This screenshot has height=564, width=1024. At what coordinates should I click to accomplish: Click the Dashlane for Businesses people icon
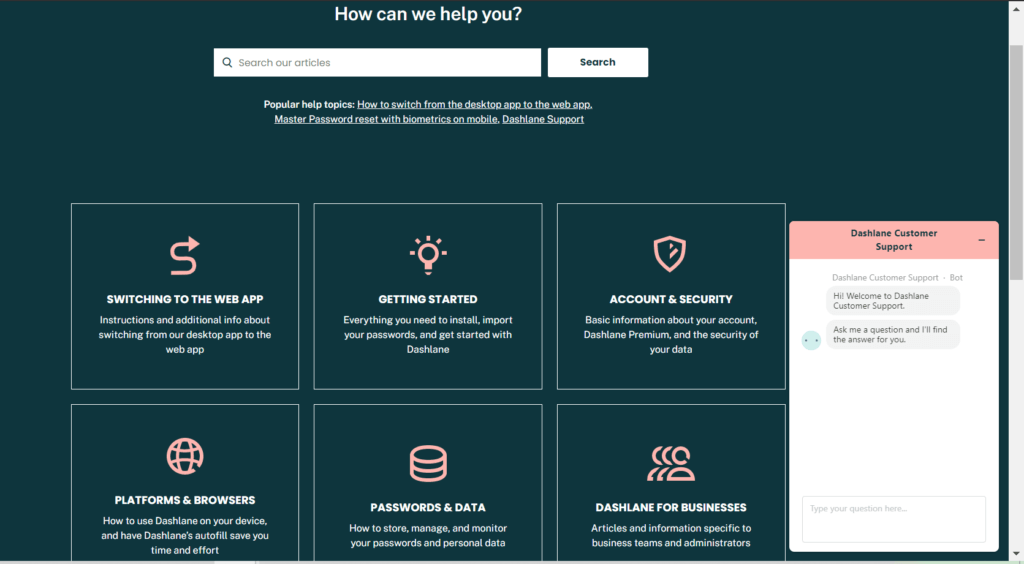point(671,463)
